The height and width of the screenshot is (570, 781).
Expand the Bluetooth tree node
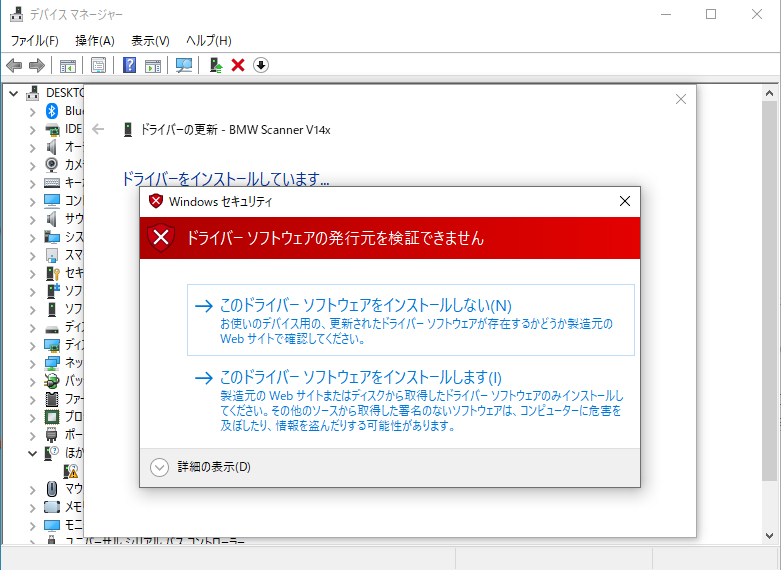tap(32, 112)
